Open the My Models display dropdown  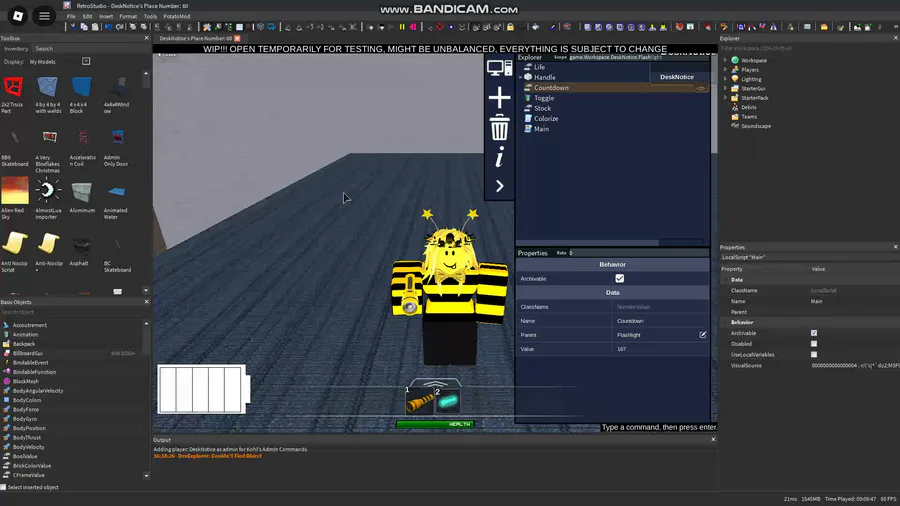pyautogui.click(x=86, y=61)
